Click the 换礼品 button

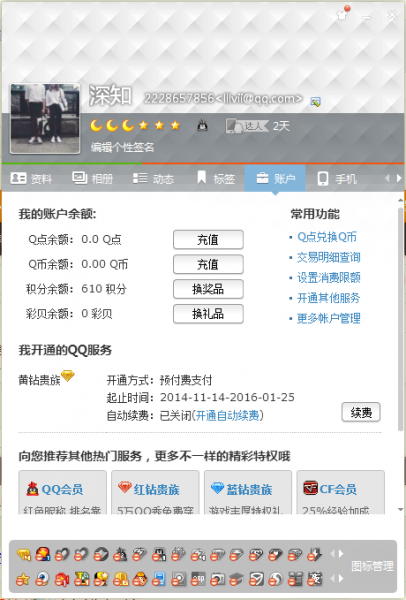208,314
